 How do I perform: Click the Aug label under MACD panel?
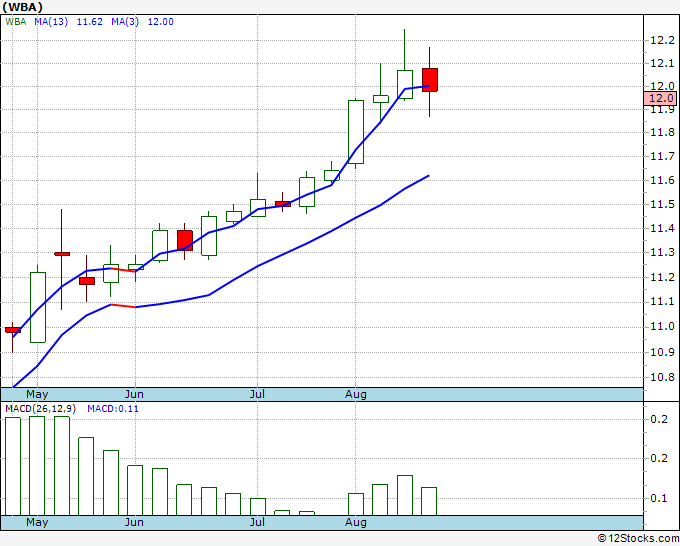tap(356, 522)
